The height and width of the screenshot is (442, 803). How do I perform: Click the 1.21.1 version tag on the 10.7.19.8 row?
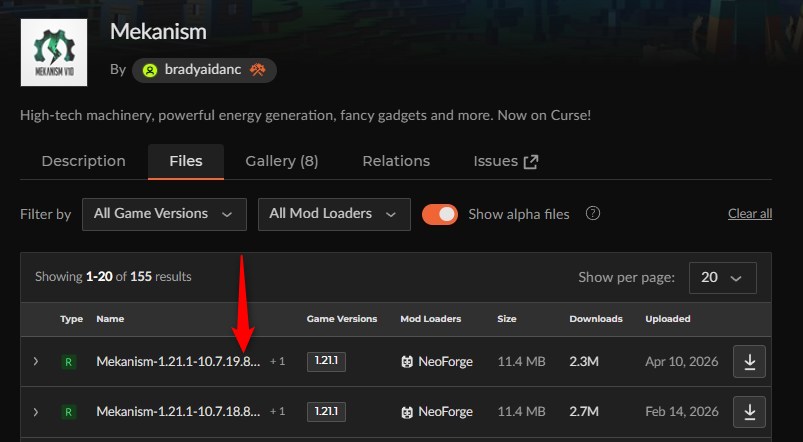pyautogui.click(x=326, y=362)
